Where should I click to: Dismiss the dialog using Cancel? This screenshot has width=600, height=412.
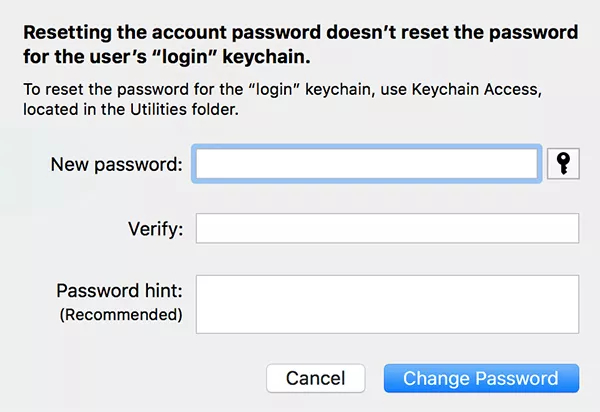(315, 378)
